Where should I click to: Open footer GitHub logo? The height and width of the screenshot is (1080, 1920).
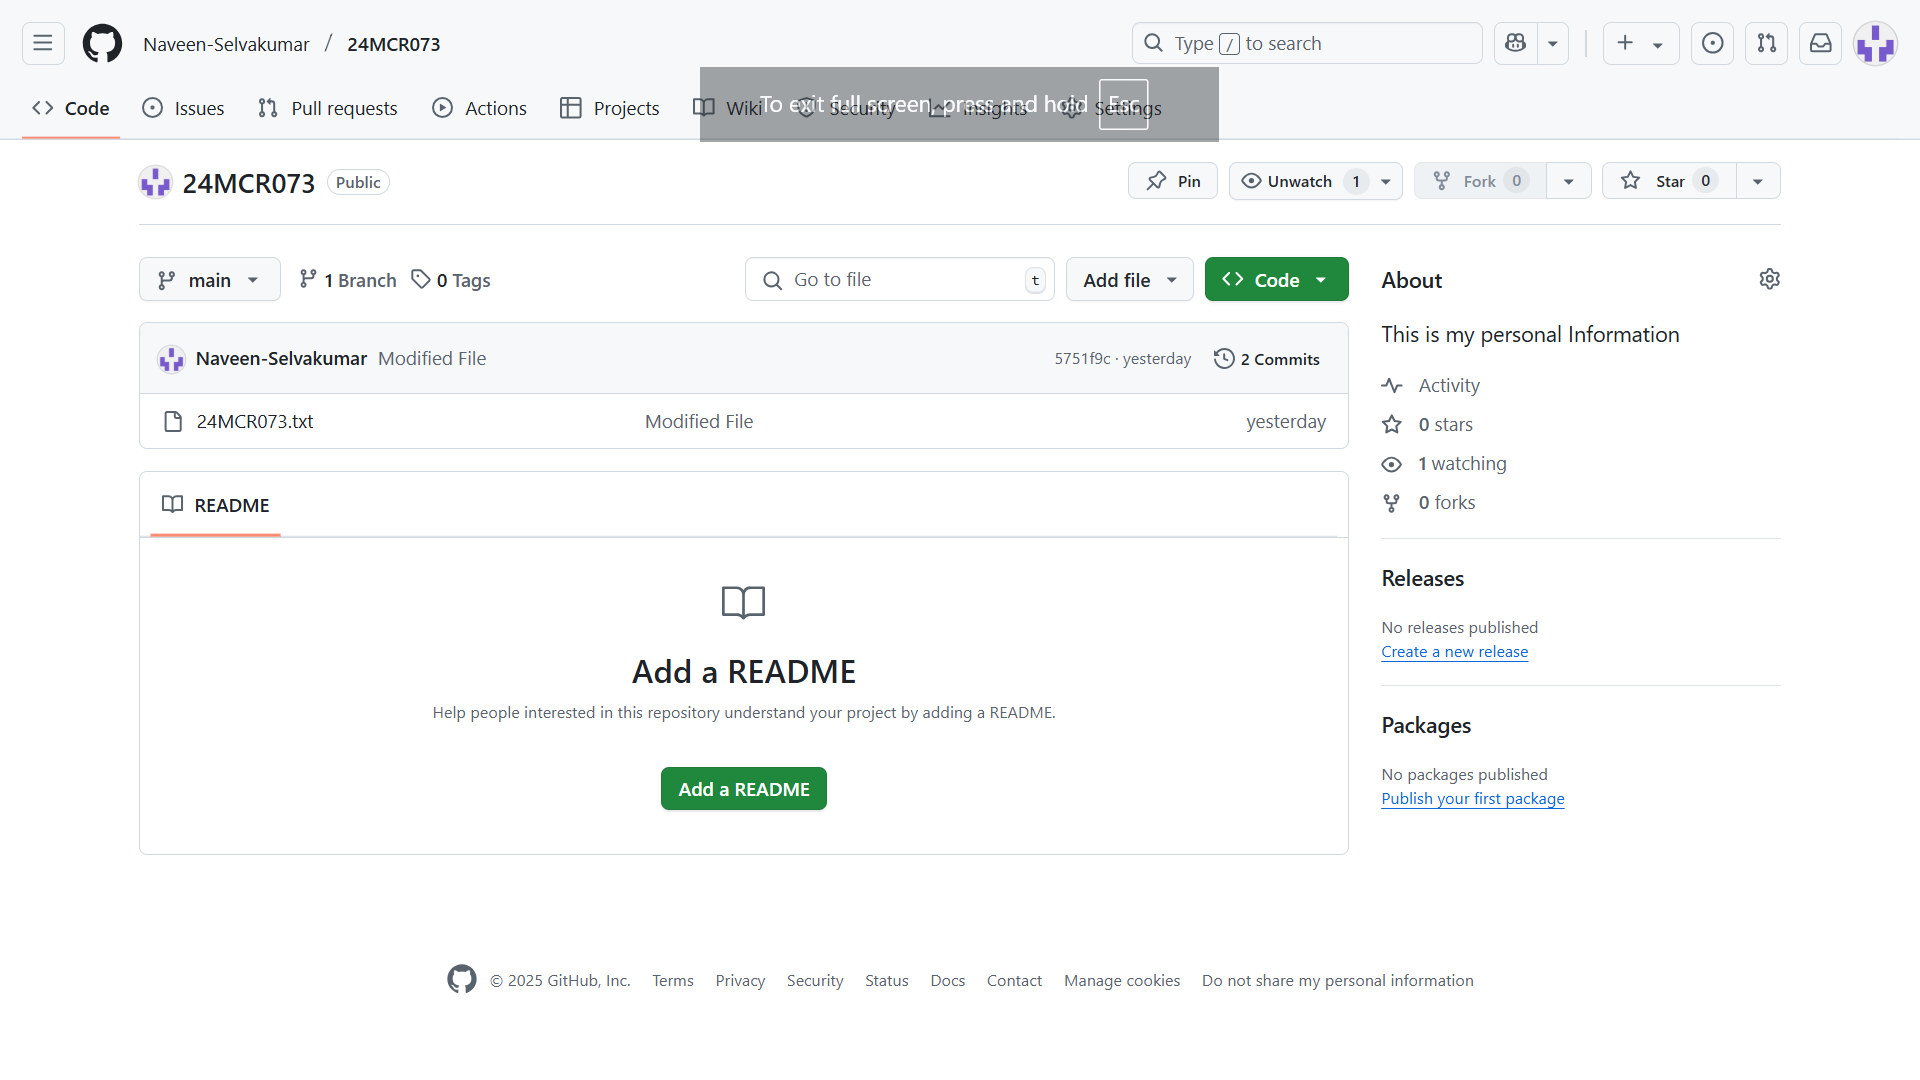click(x=462, y=979)
